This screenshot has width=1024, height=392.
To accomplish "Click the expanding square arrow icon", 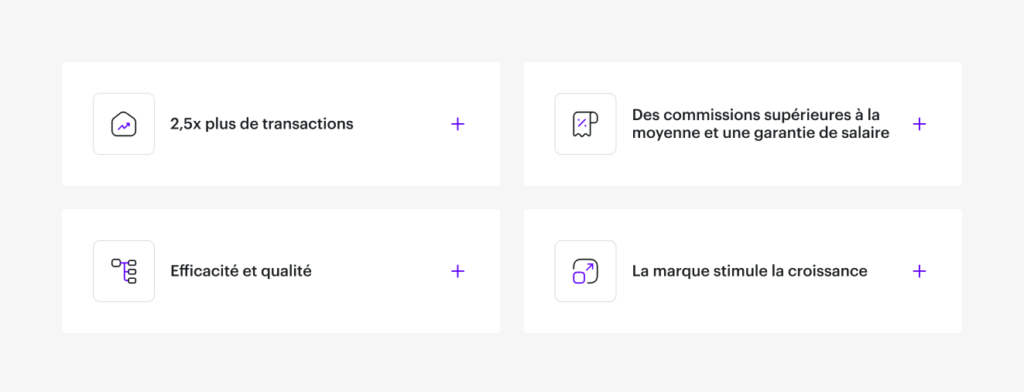I will [585, 271].
